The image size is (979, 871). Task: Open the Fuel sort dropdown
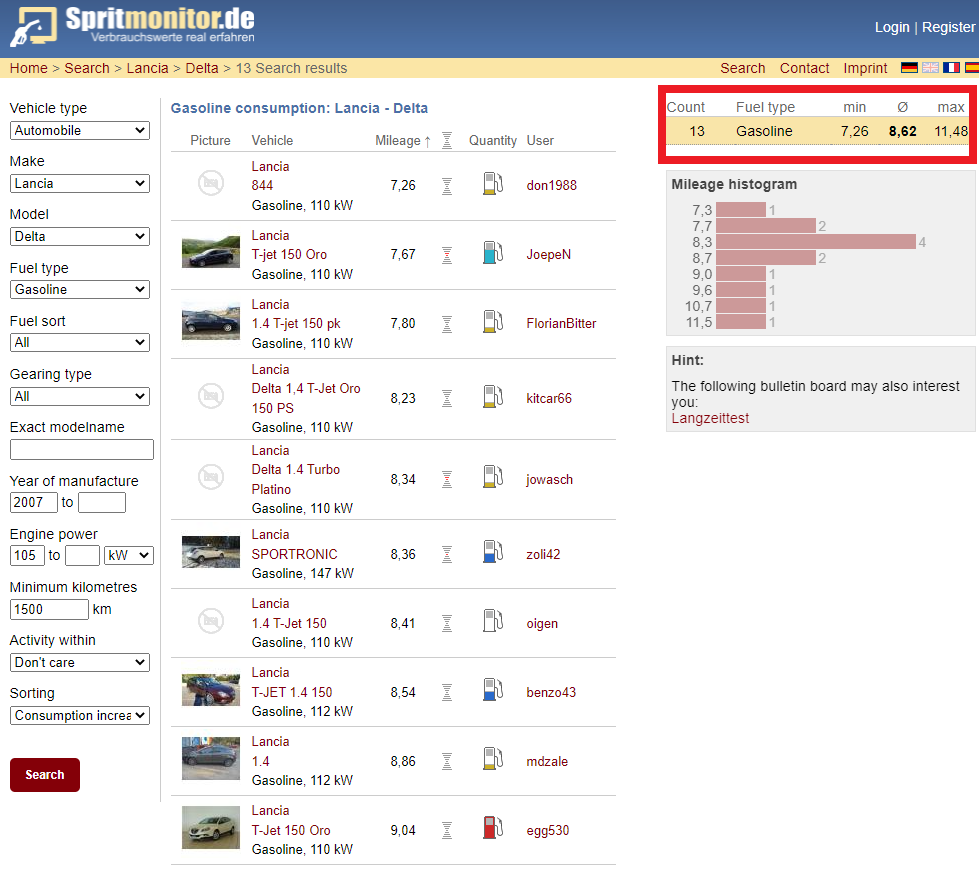[x=80, y=343]
